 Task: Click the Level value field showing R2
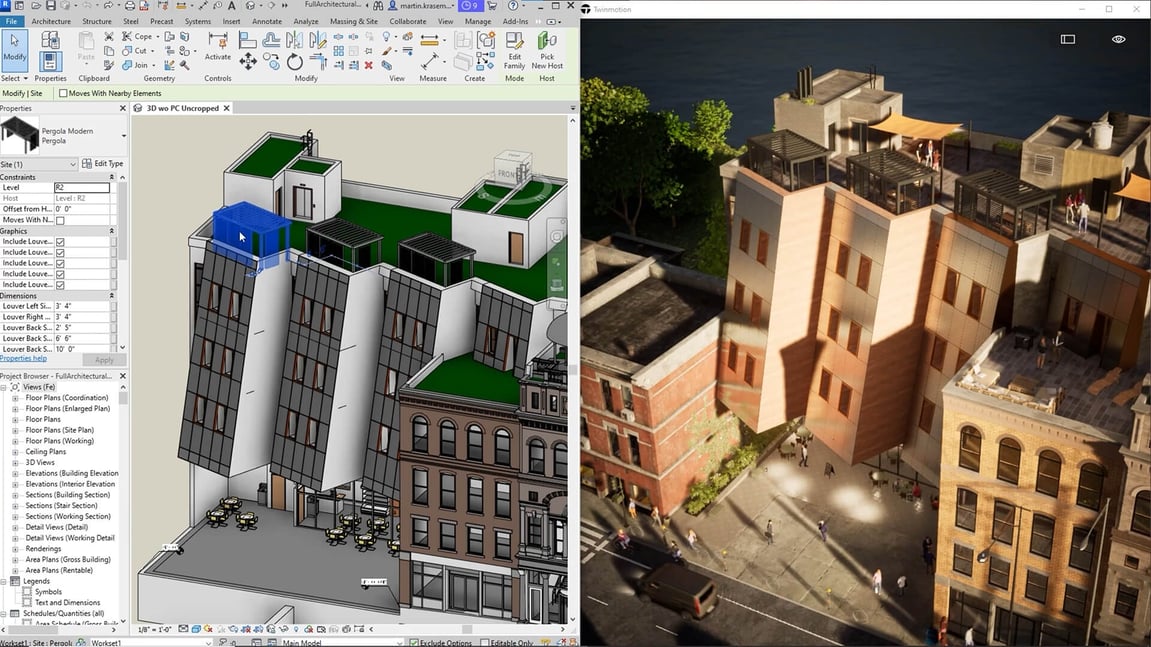click(x=82, y=187)
